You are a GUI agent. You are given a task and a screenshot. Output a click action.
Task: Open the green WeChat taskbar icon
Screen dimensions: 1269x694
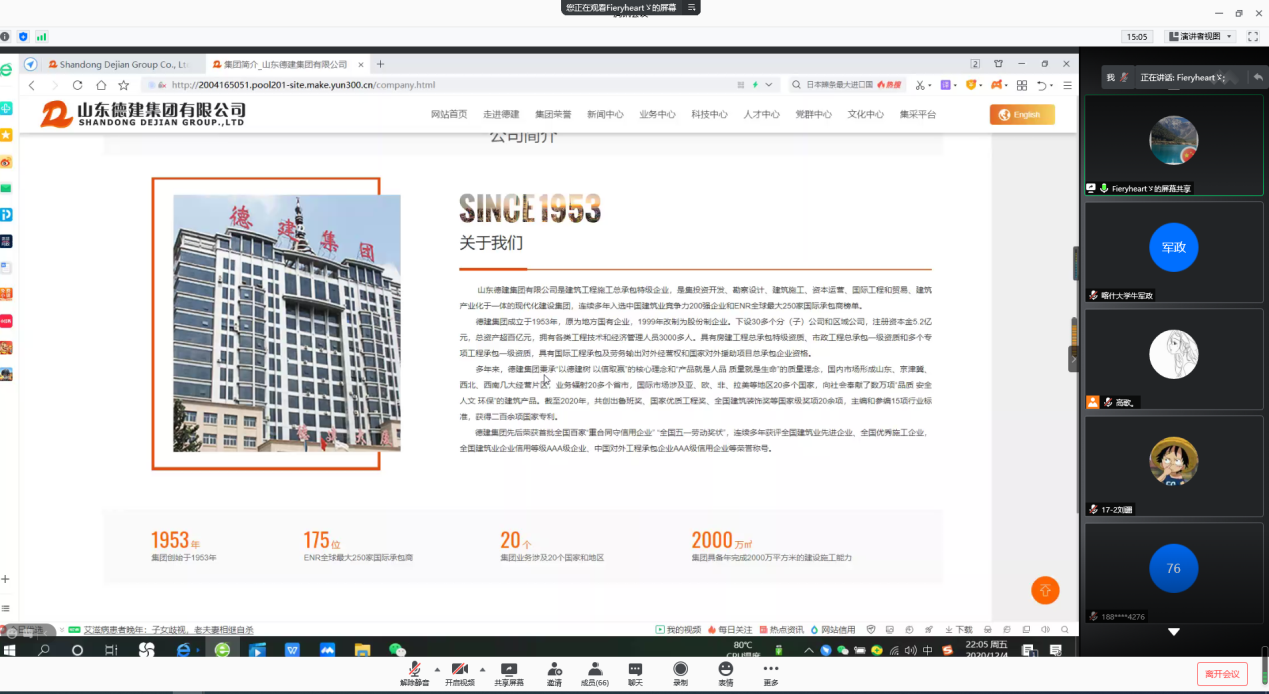[398, 650]
